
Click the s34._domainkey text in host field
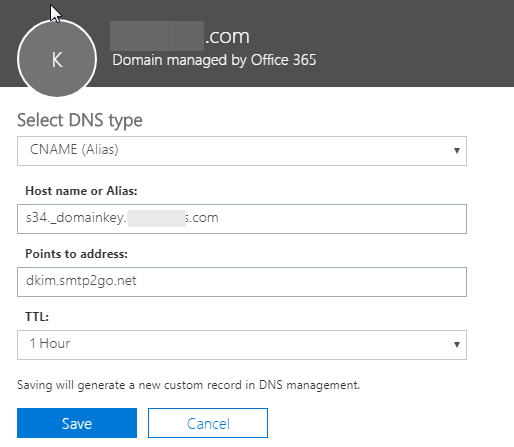coord(76,218)
